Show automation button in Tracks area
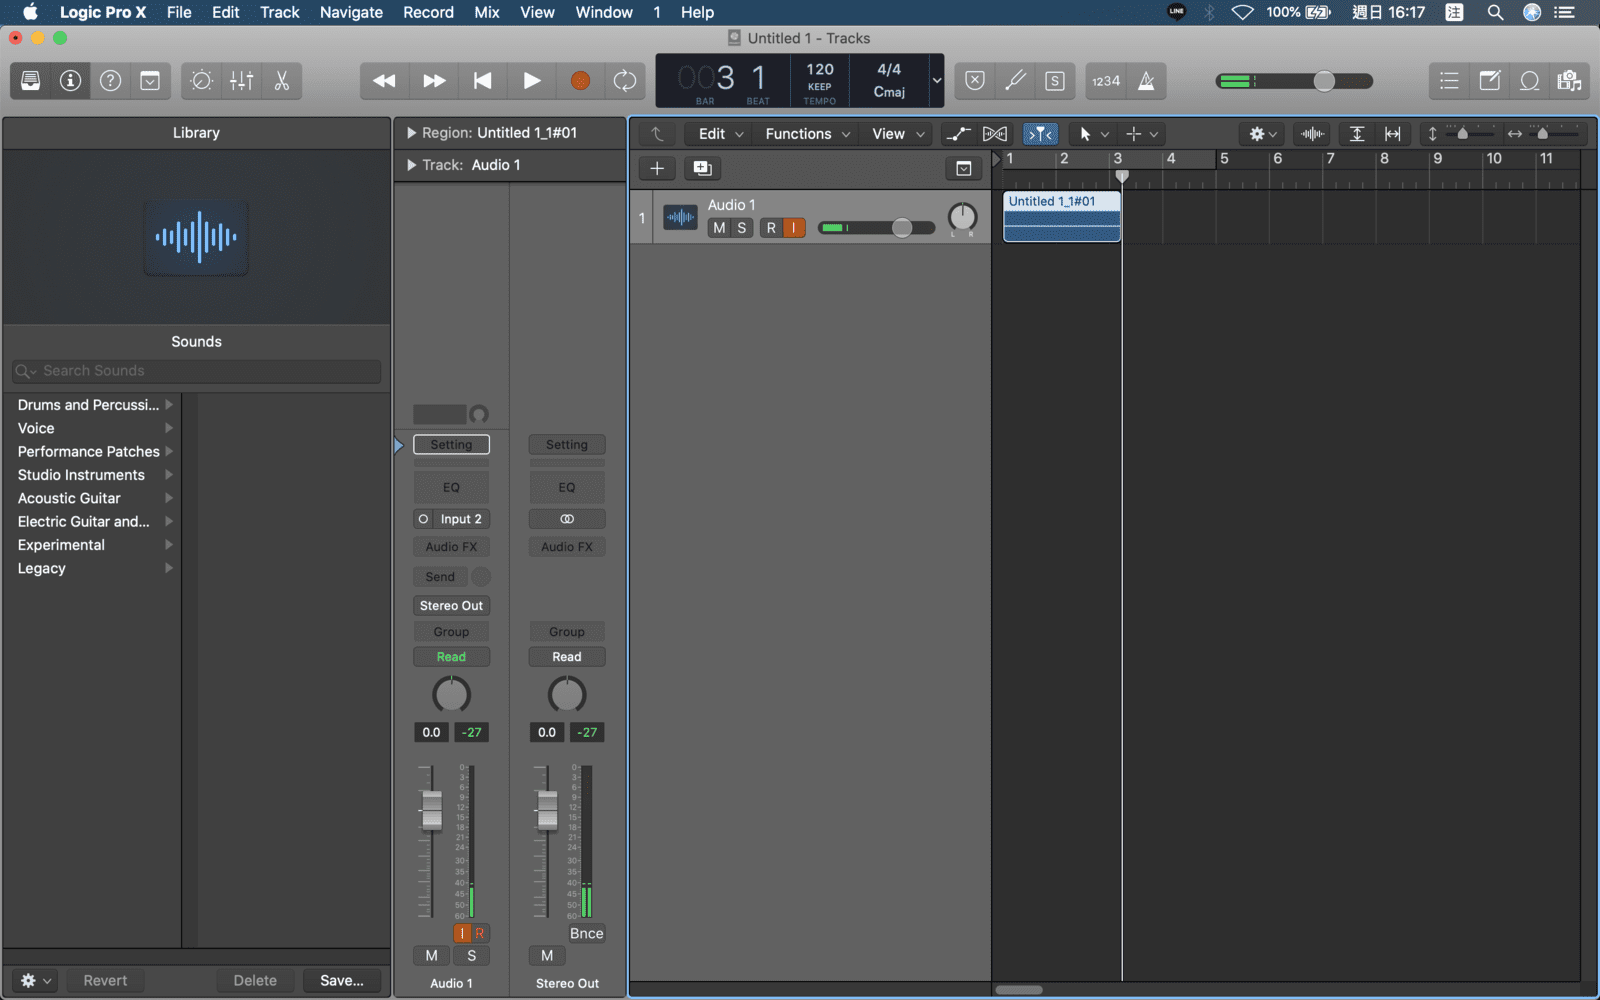Screen dimensions: 1600x1000 (x=958, y=134)
